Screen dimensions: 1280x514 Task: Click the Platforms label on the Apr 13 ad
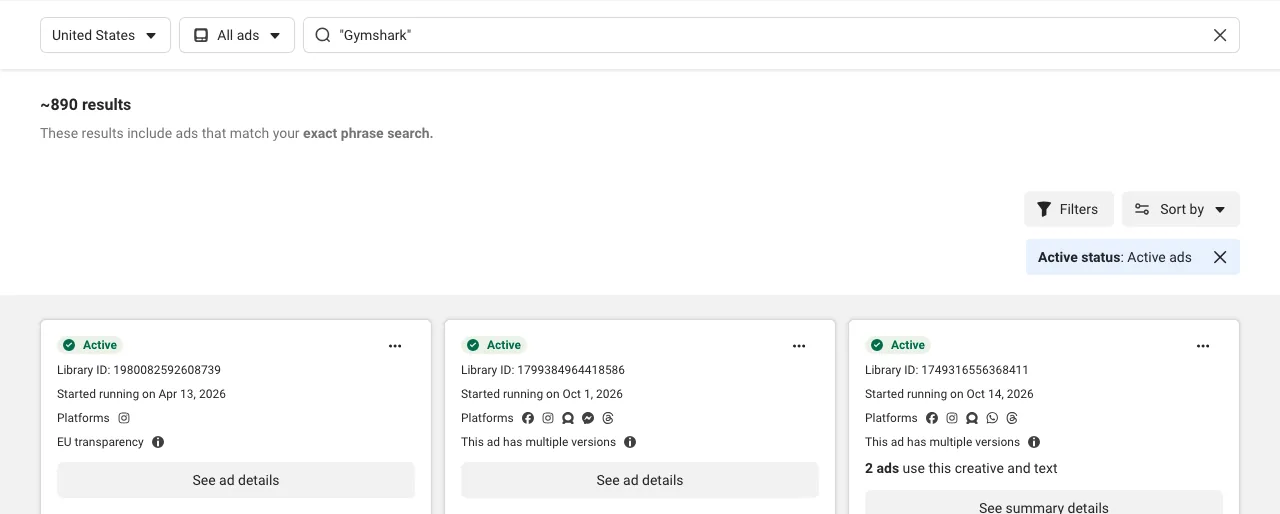(x=83, y=418)
